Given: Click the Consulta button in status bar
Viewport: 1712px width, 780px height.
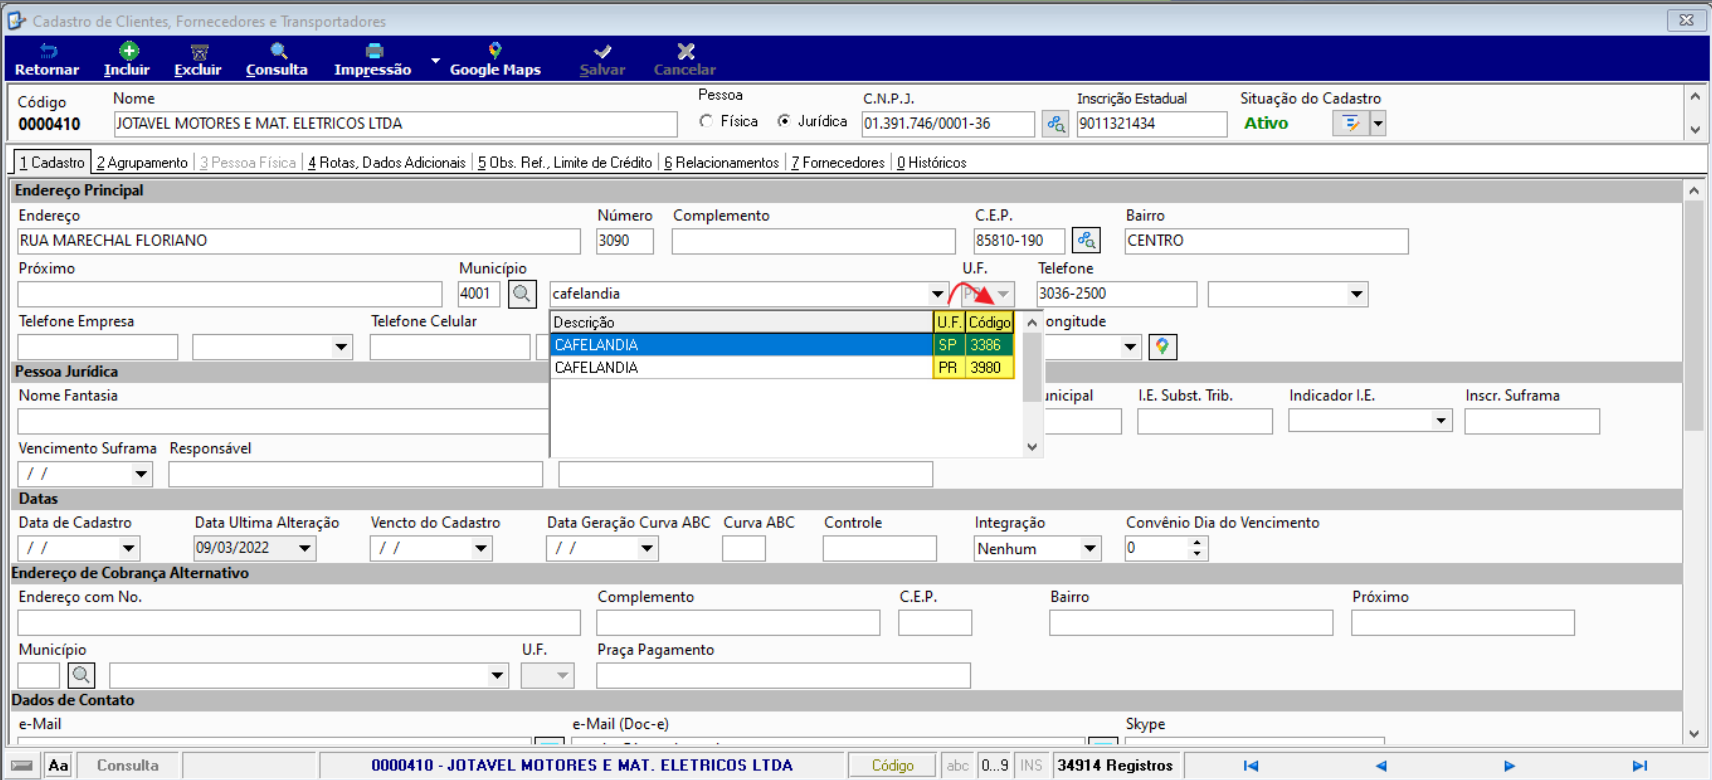Looking at the screenshot, I should click(128, 766).
